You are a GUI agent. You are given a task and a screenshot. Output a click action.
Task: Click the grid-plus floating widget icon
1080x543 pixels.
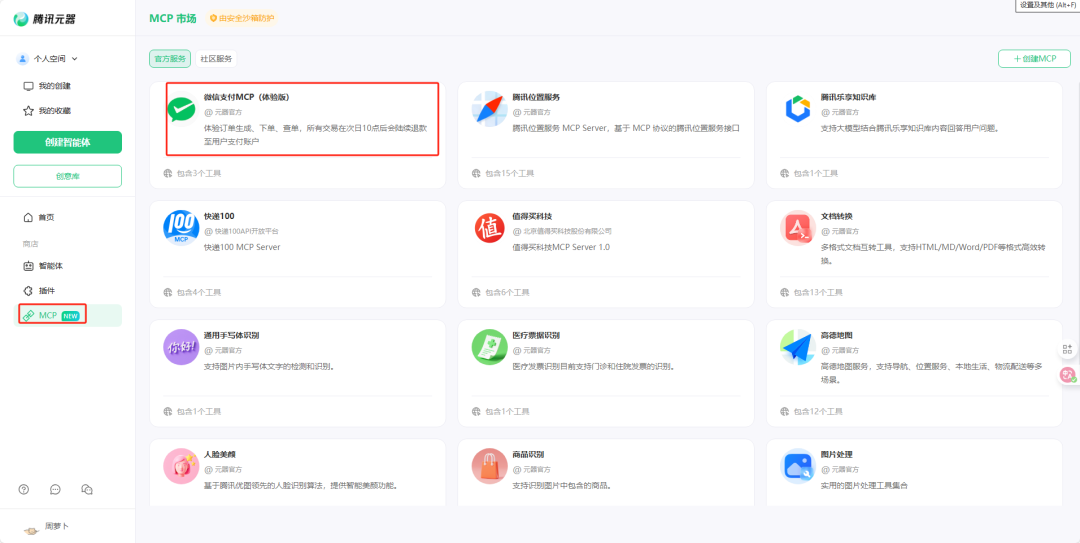tap(1067, 349)
